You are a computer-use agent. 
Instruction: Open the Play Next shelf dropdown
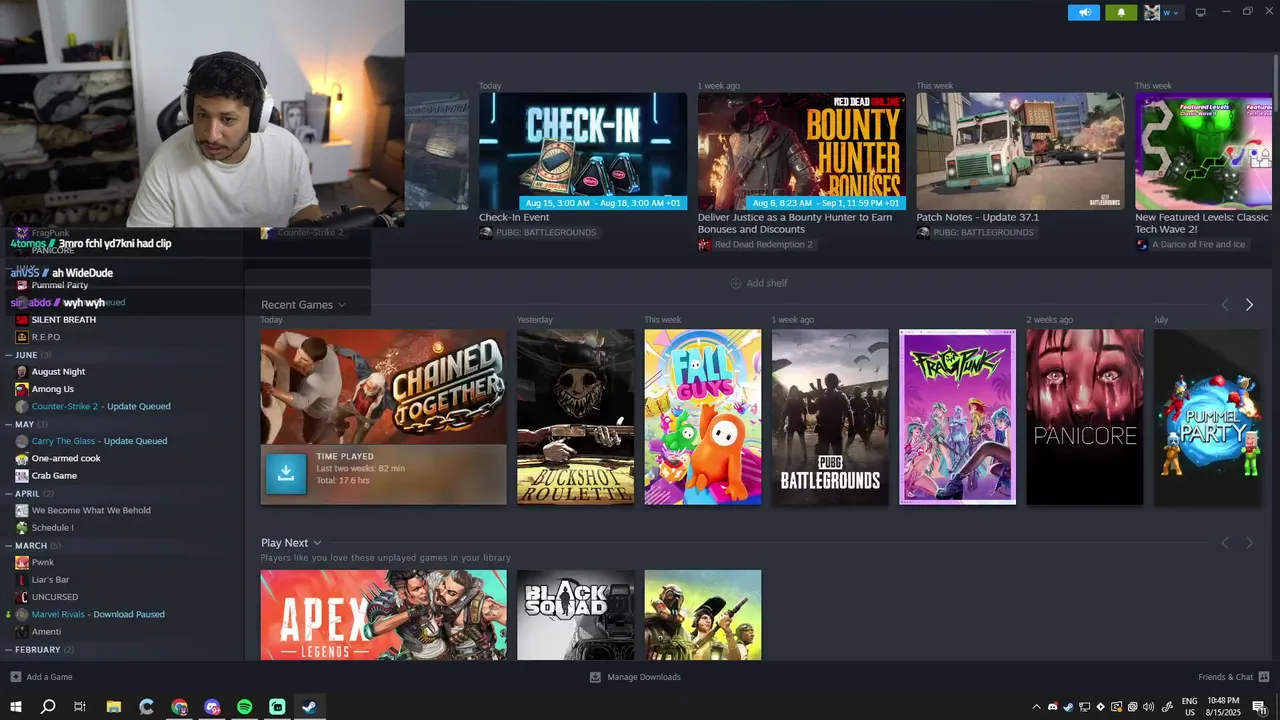[291, 543]
